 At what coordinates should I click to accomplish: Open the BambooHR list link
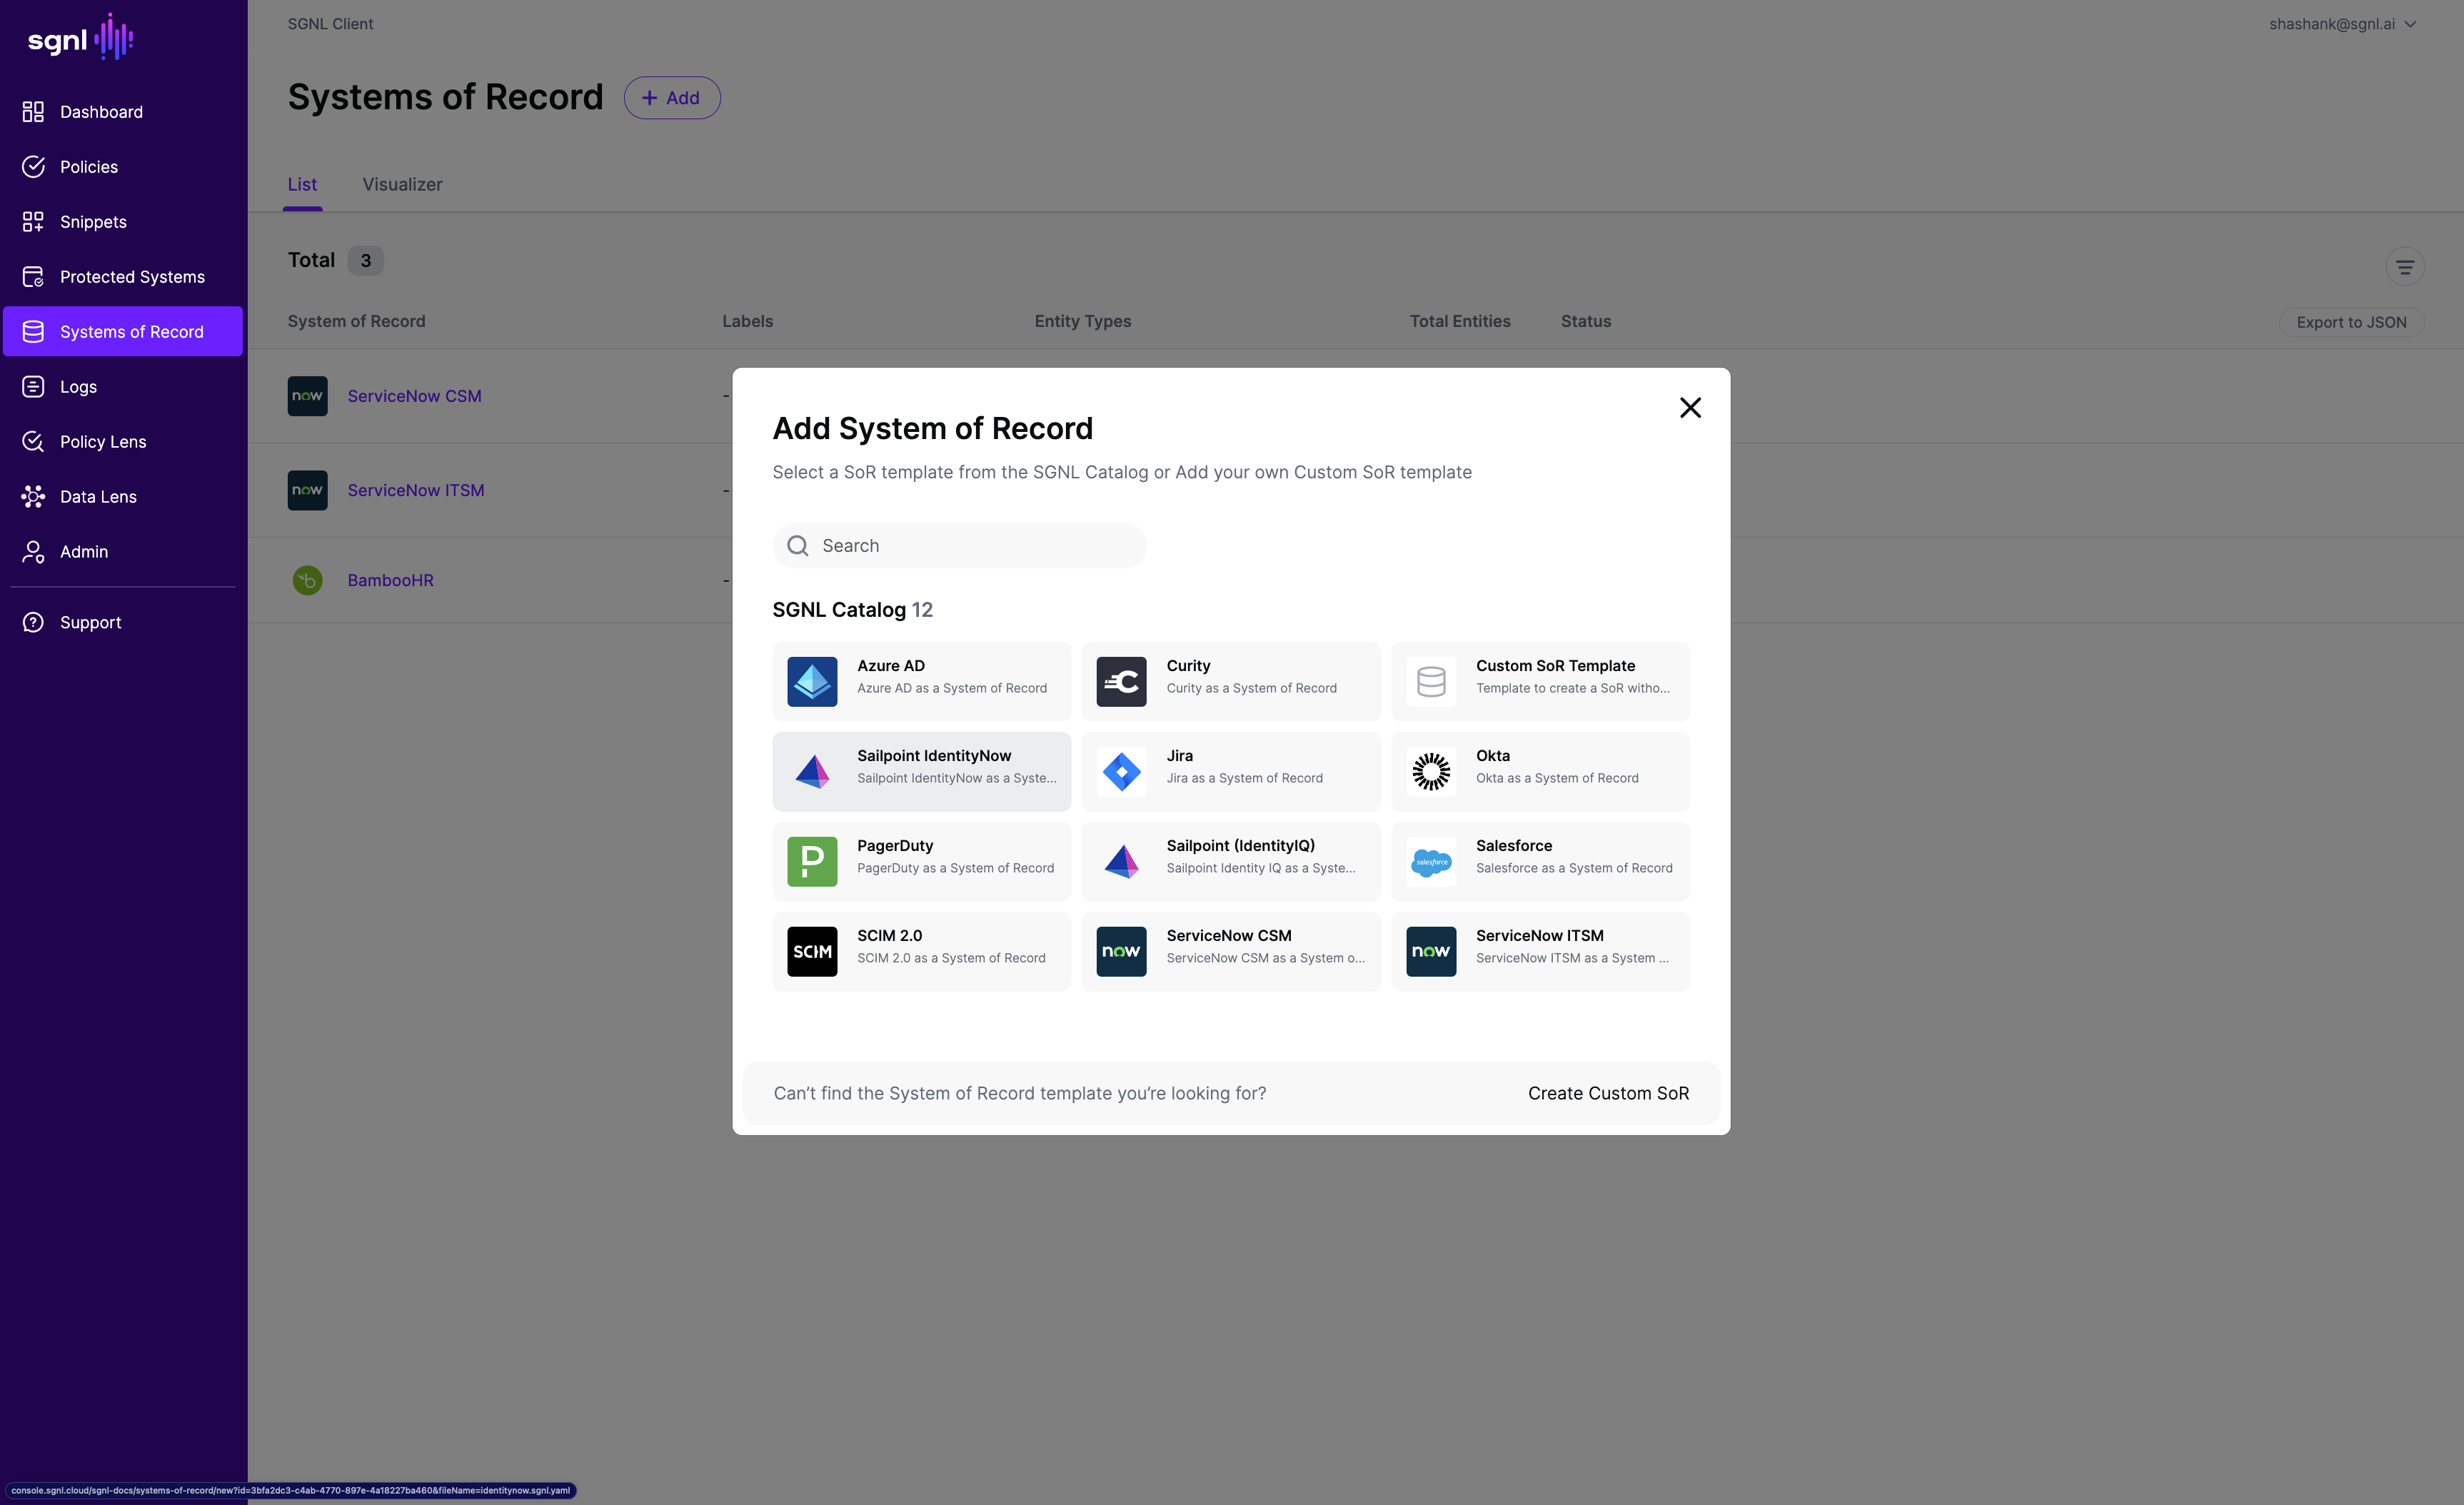(390, 580)
